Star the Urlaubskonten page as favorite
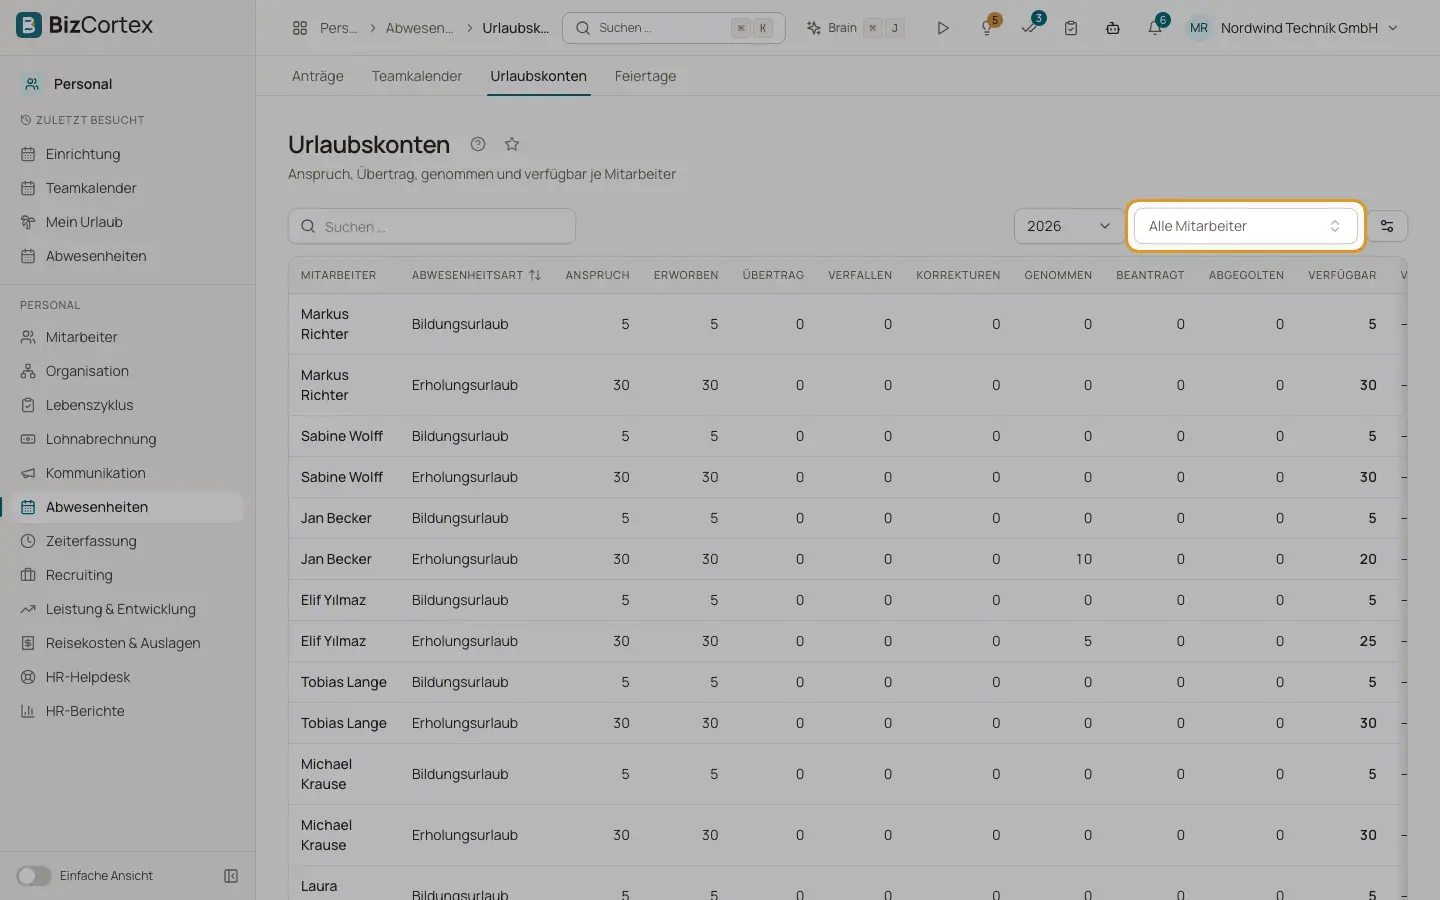1440x900 pixels. click(512, 144)
